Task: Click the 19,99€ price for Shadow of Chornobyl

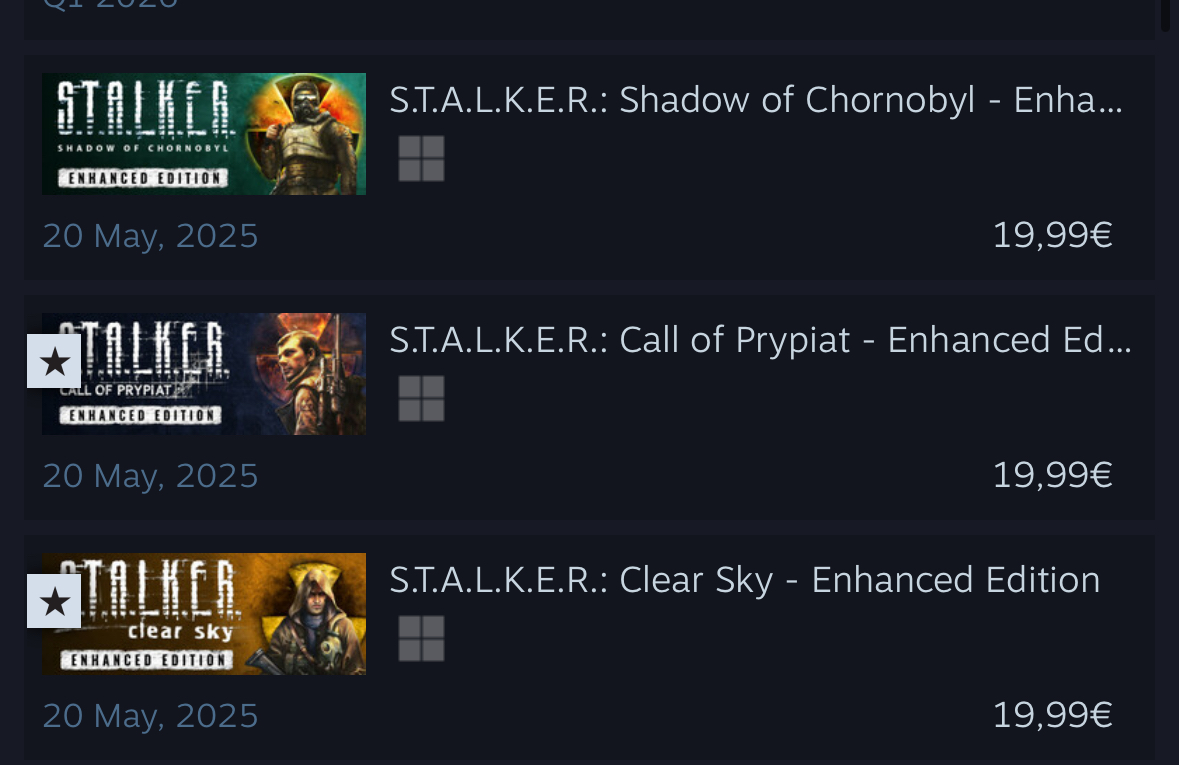Action: [1052, 235]
